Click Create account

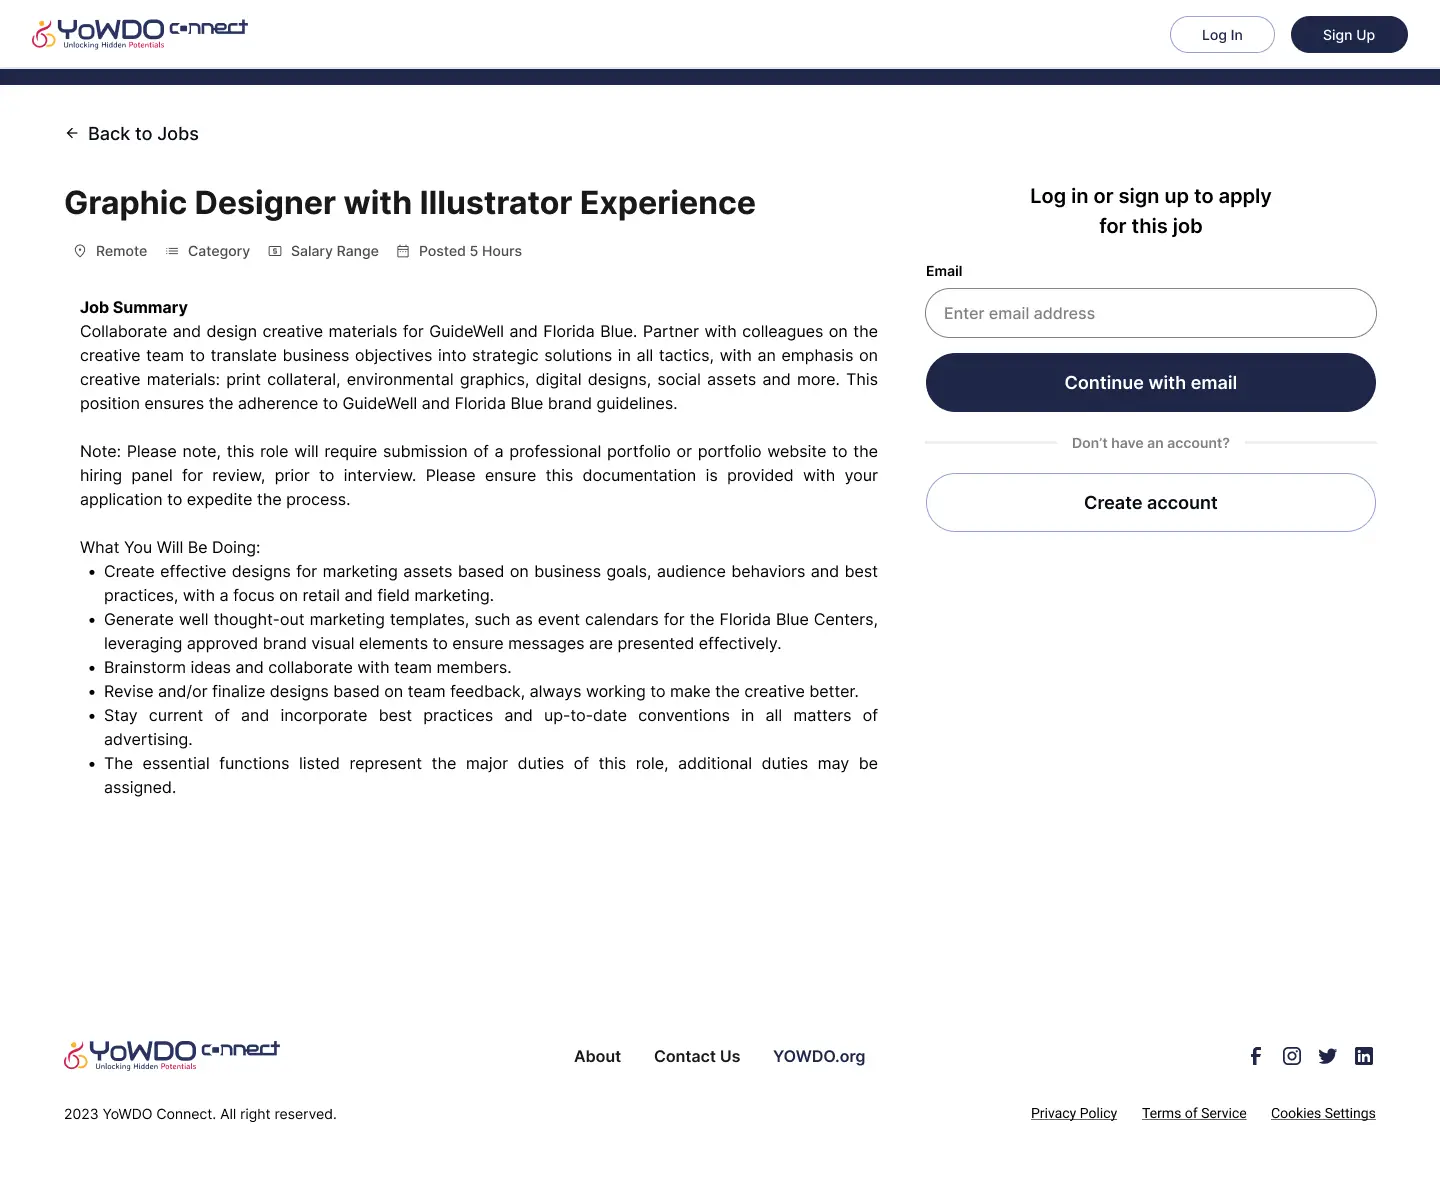1150,502
